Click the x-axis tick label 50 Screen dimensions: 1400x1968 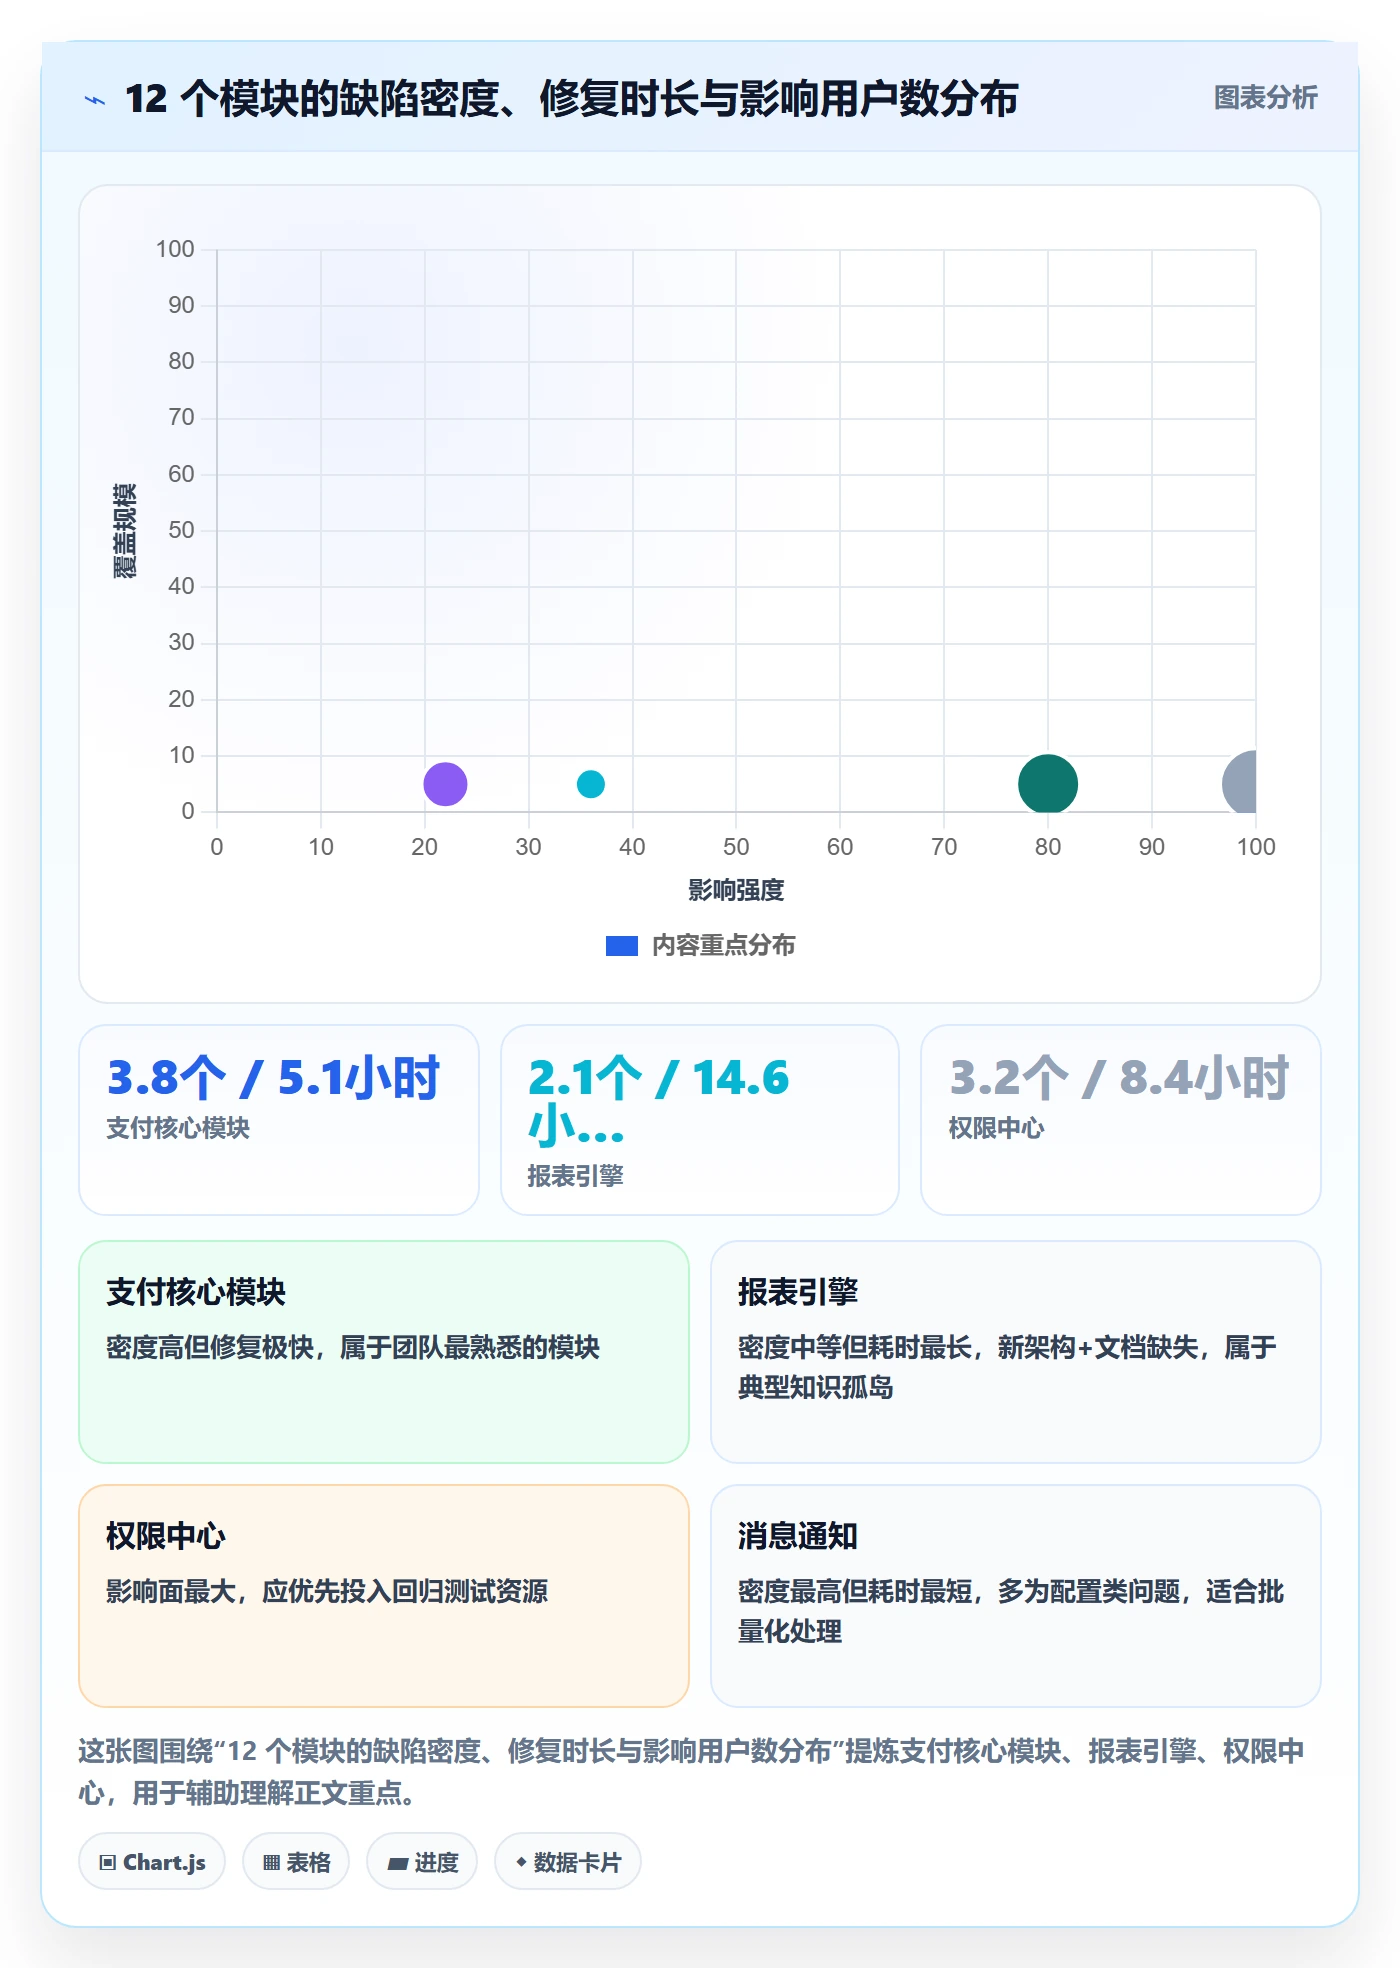736,847
